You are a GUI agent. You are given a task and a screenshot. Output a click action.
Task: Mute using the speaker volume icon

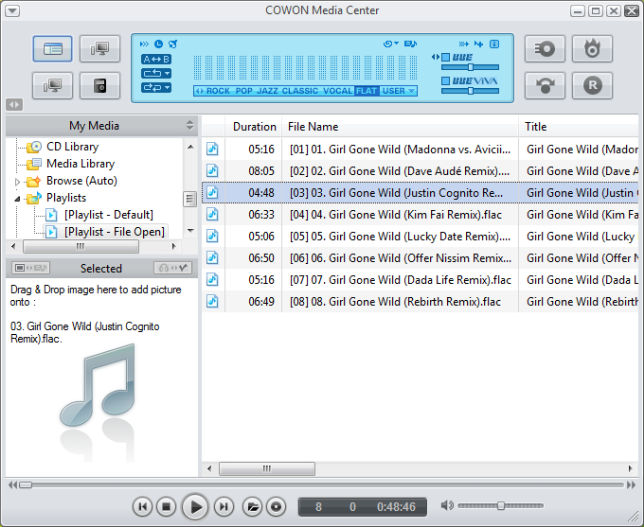(x=447, y=505)
